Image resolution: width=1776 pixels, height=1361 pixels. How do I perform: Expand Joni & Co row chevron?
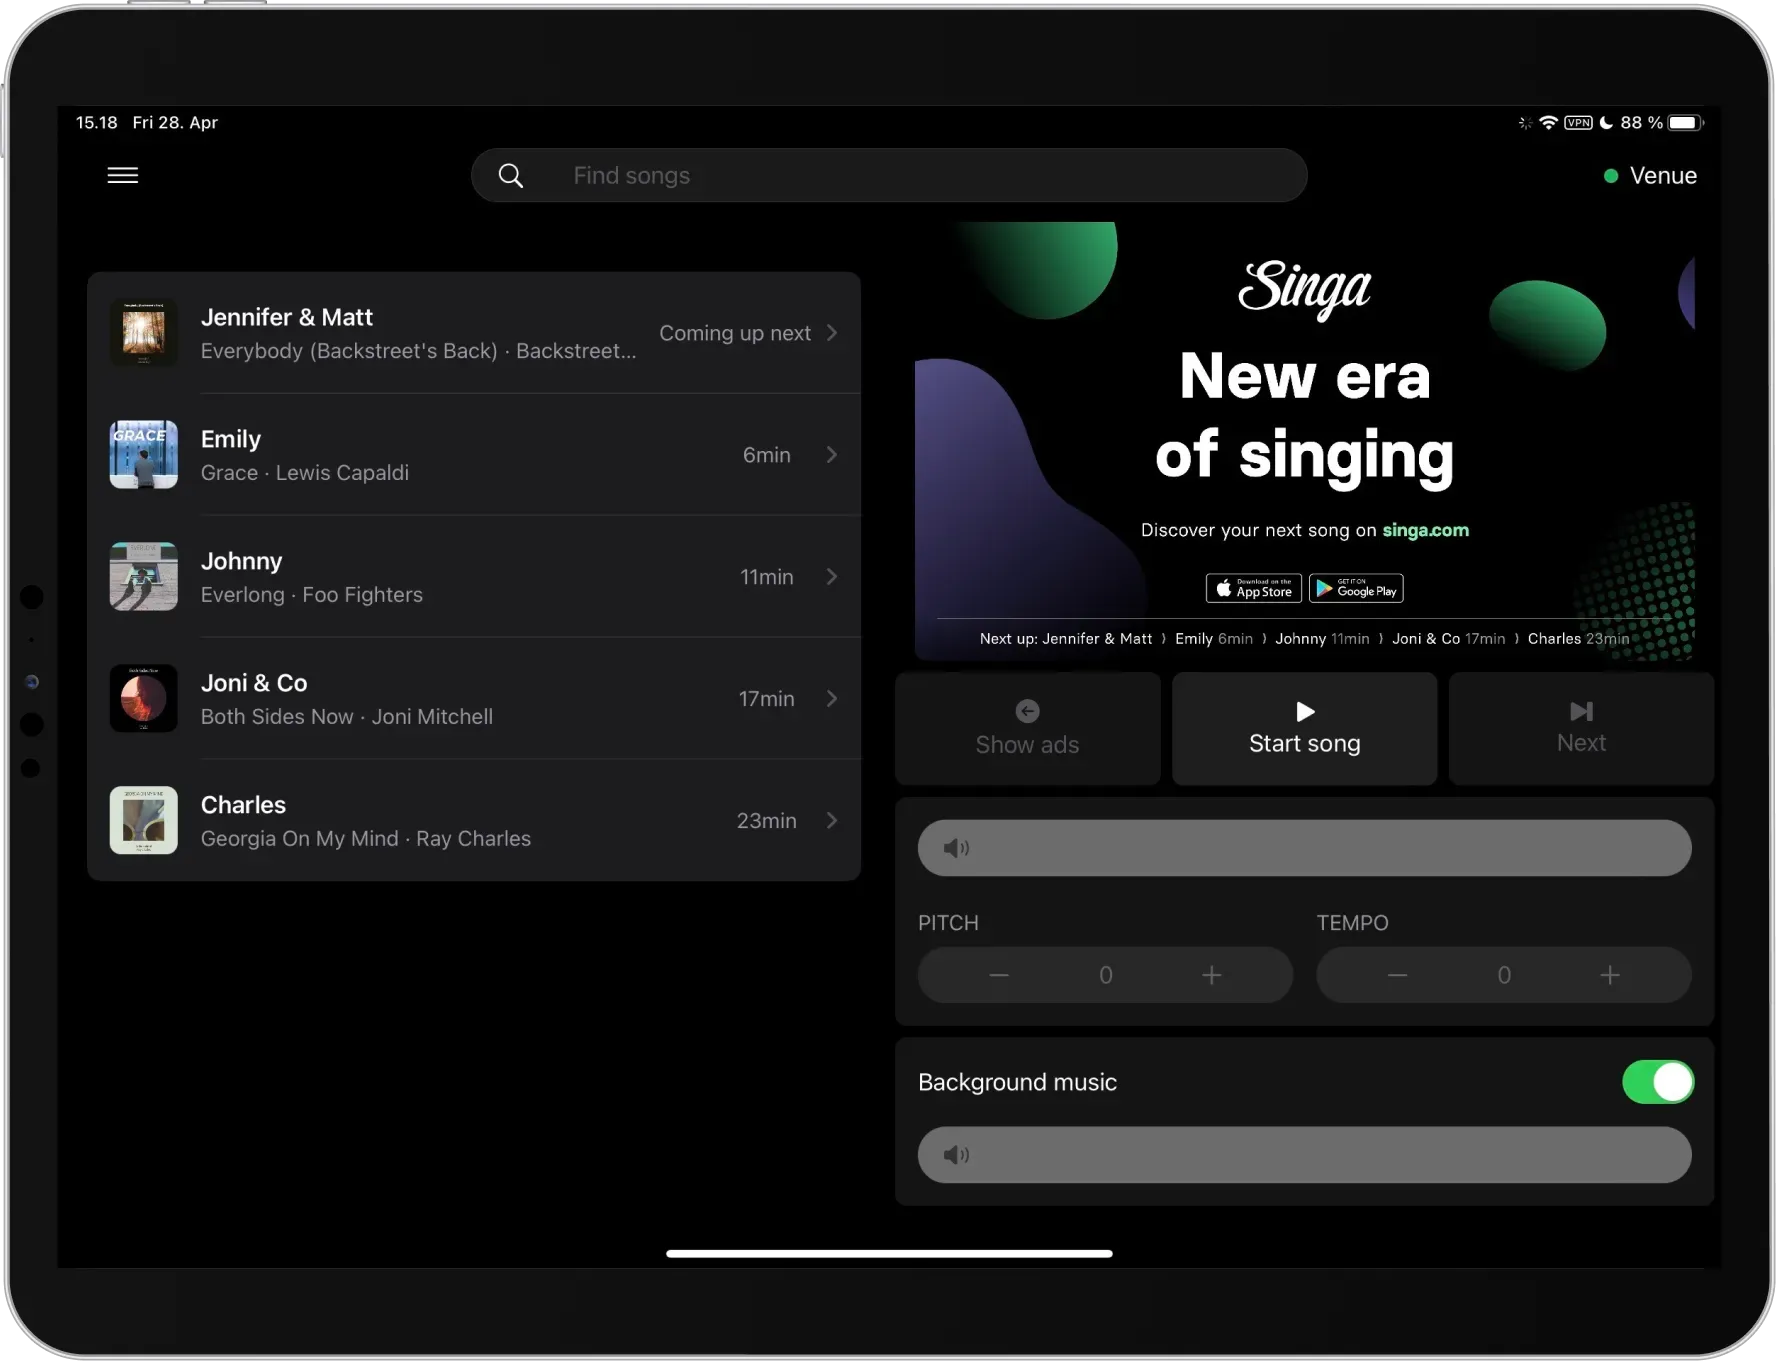[x=832, y=699]
